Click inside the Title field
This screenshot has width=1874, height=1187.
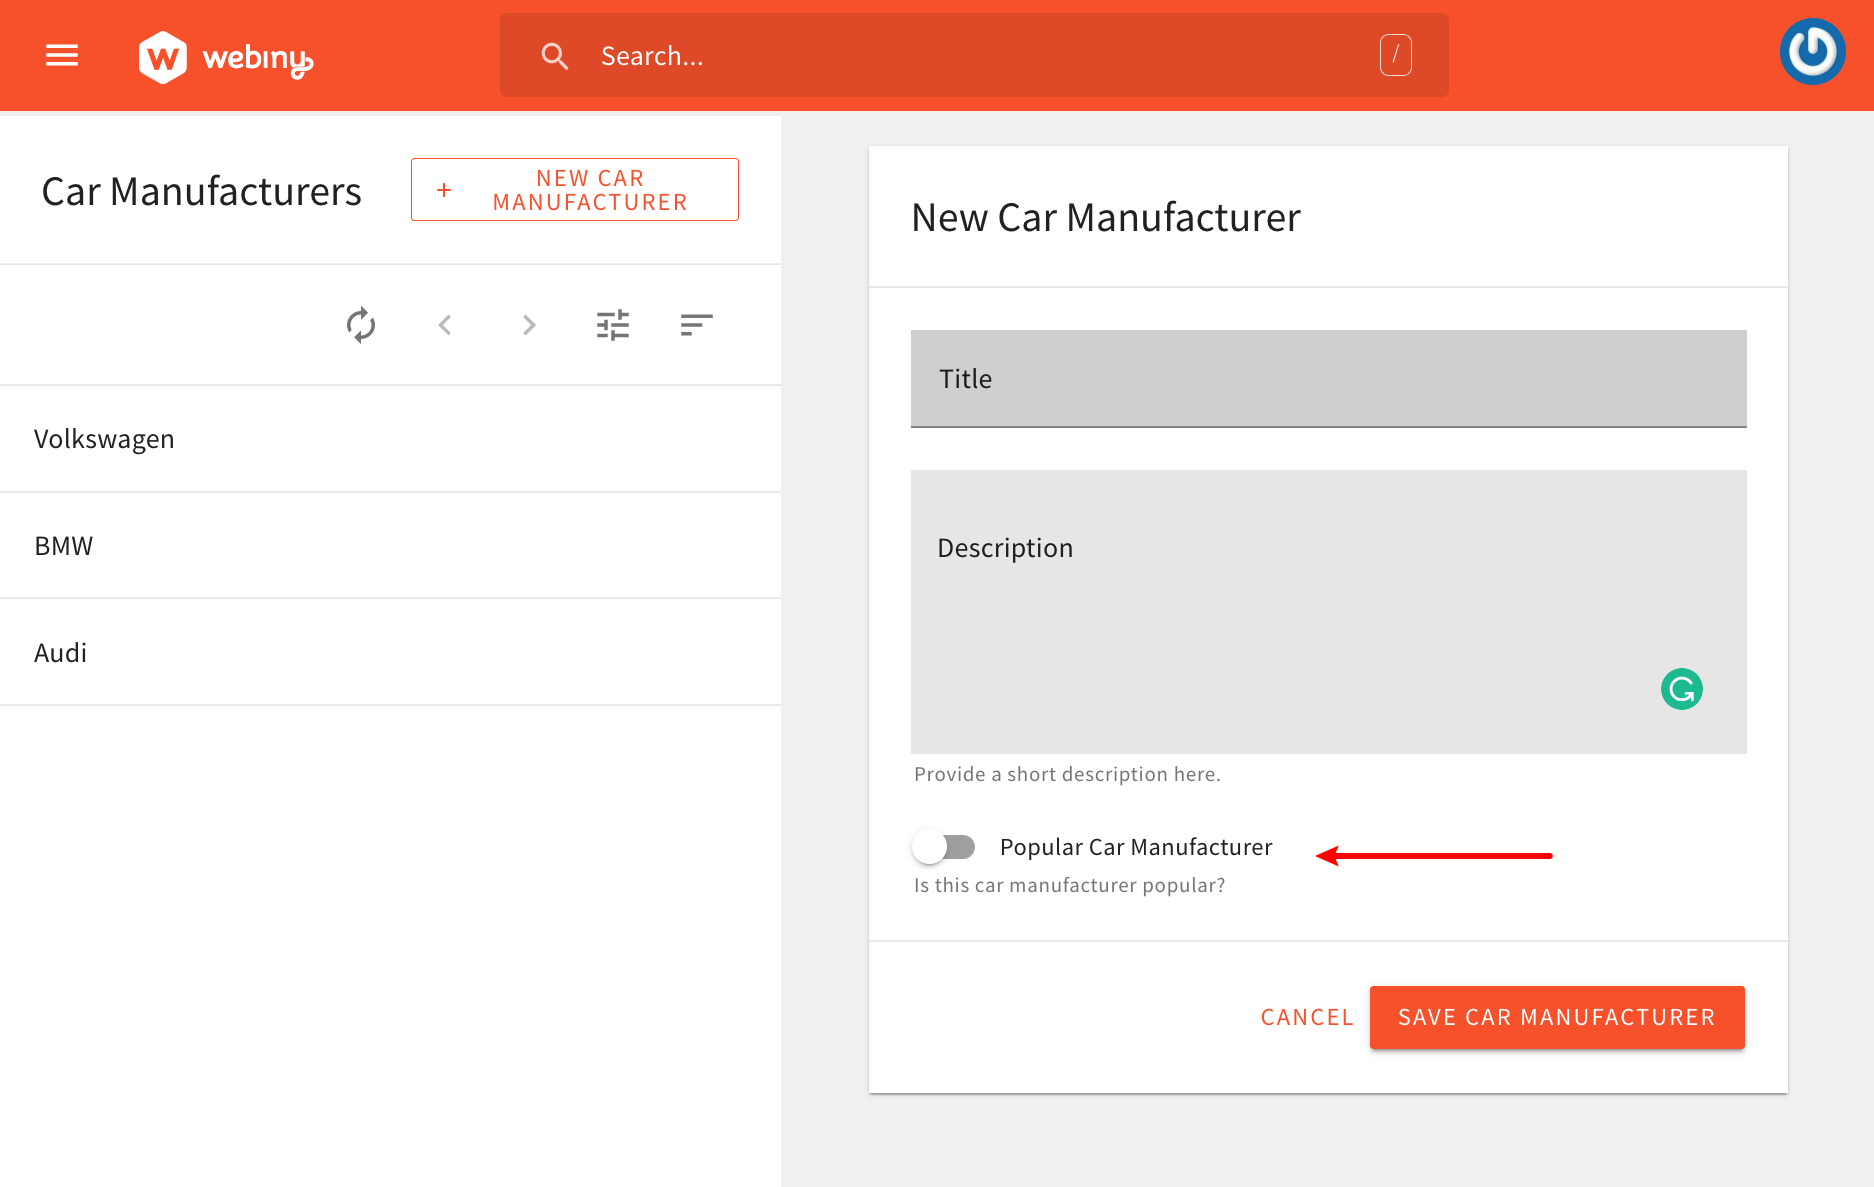click(x=1328, y=379)
